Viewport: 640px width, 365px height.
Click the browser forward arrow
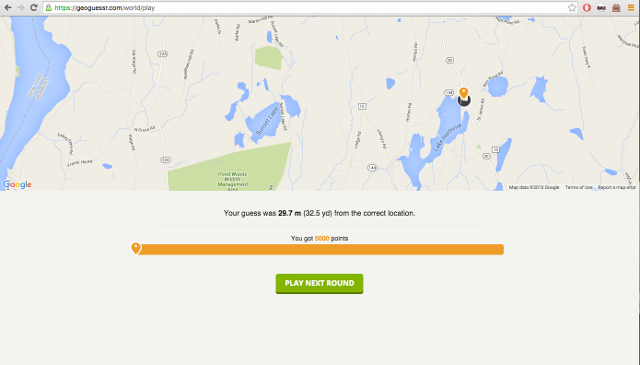21,8
